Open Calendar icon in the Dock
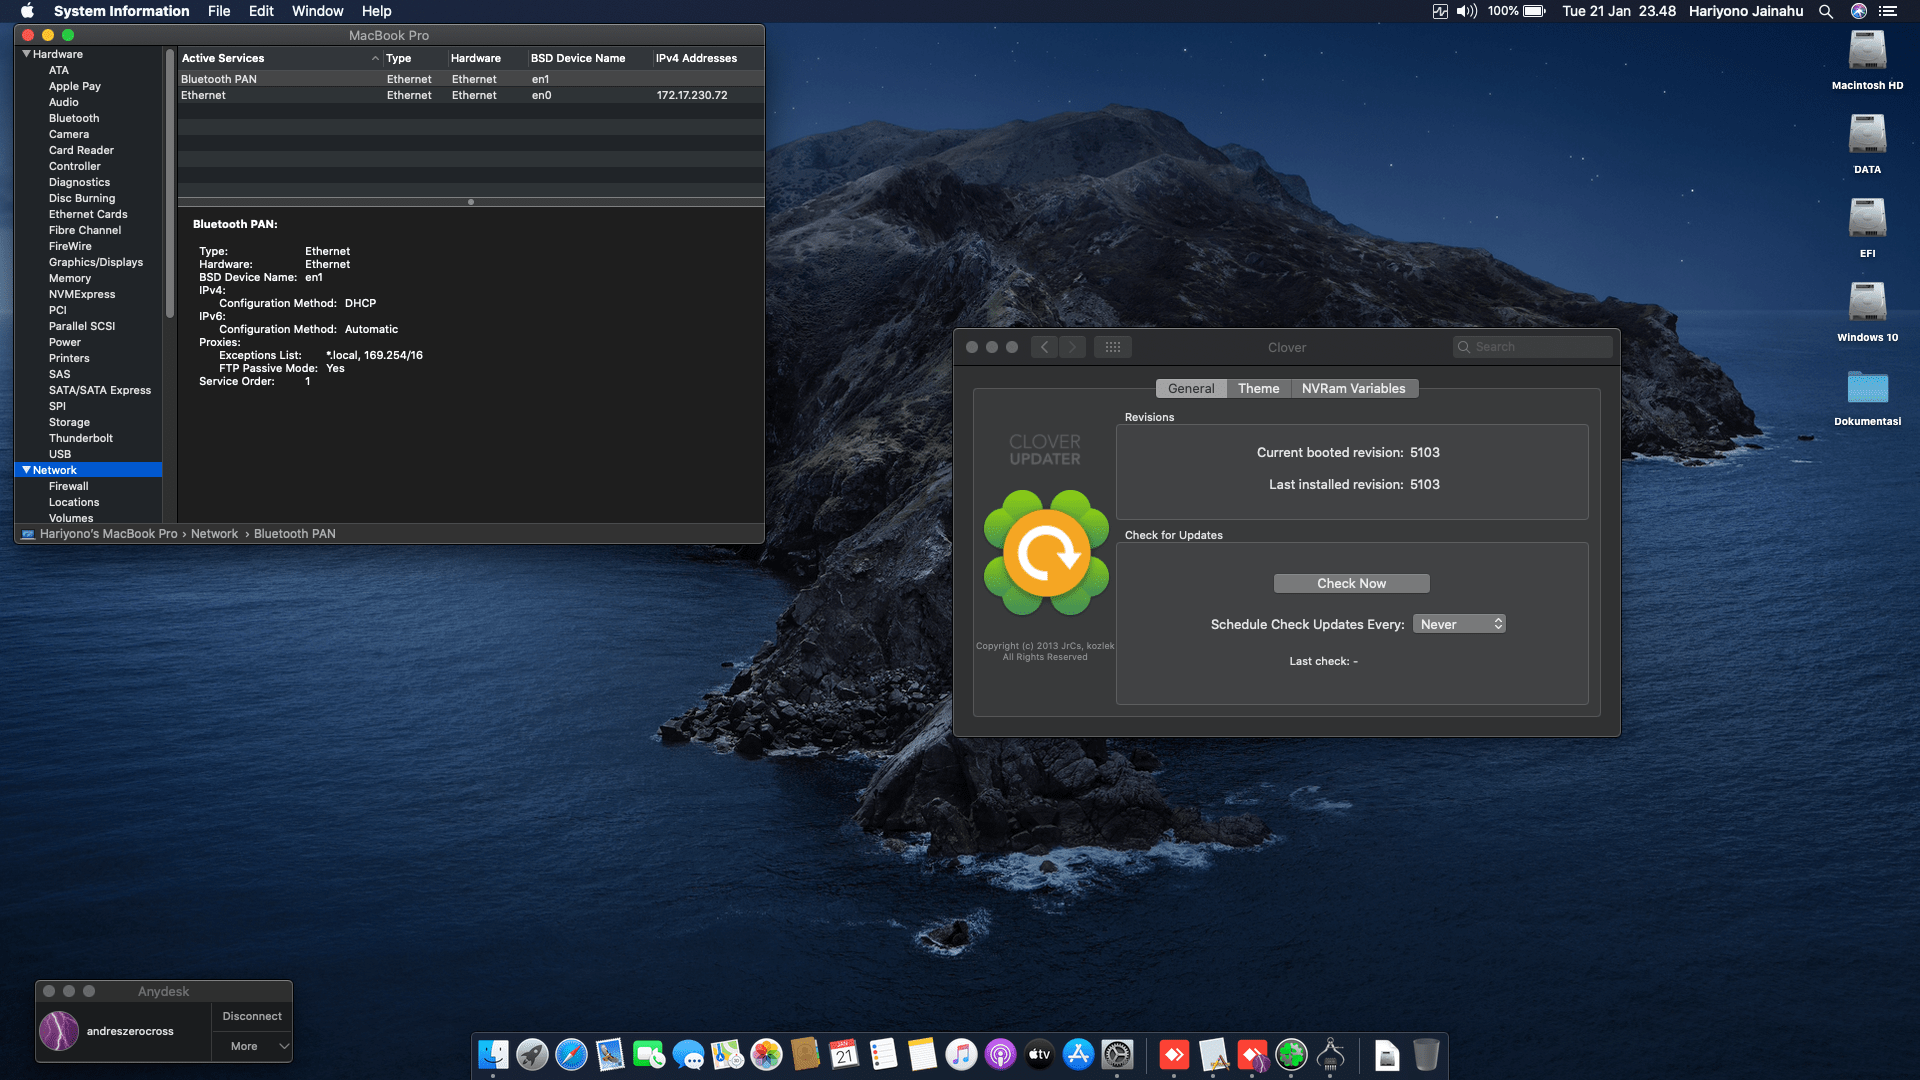This screenshot has width=1920, height=1080. tap(844, 1054)
